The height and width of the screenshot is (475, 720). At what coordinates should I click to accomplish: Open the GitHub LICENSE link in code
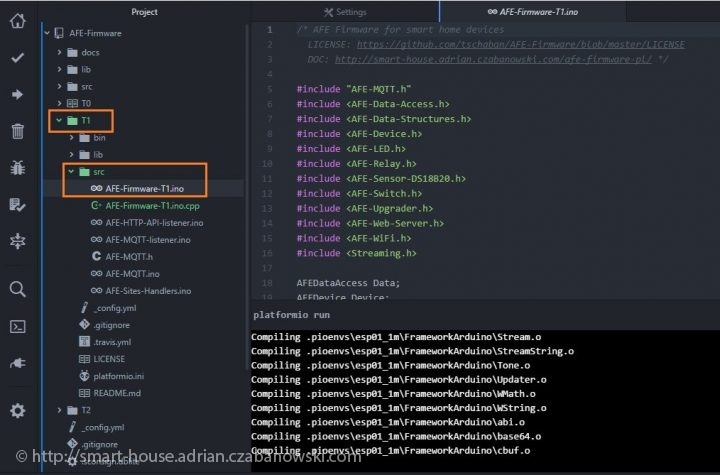click(520, 45)
